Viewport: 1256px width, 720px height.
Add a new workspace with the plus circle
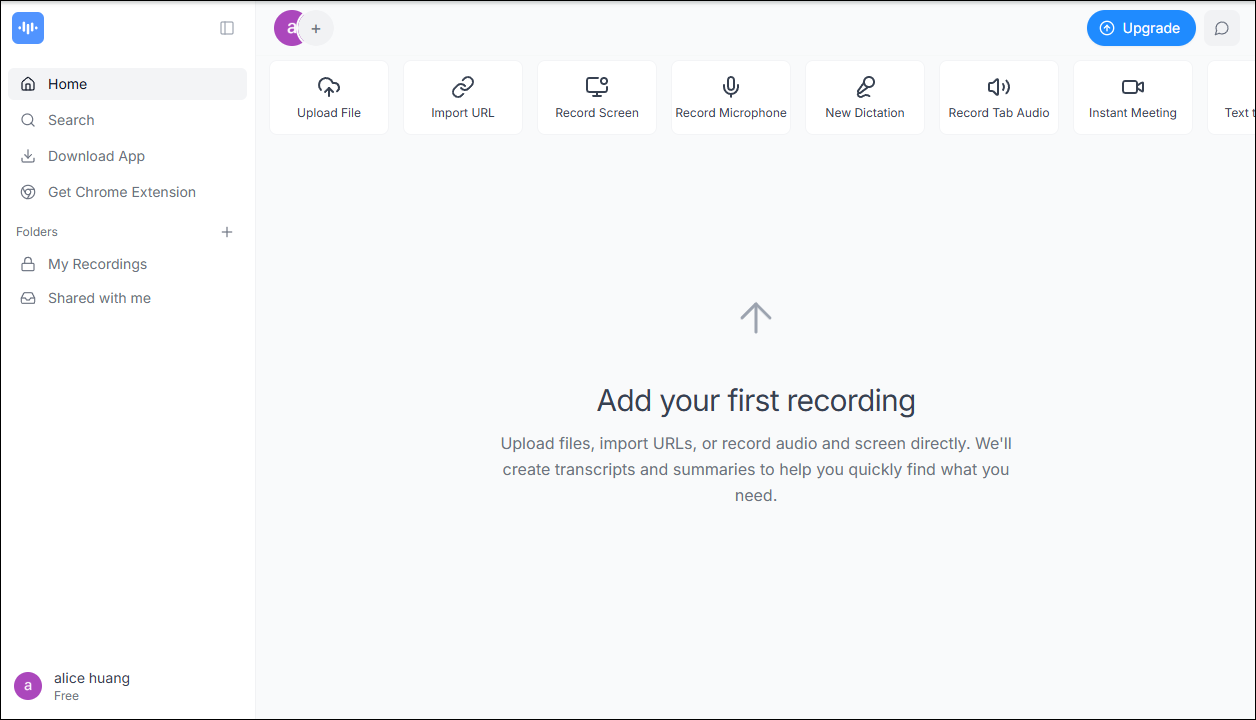[x=317, y=28]
